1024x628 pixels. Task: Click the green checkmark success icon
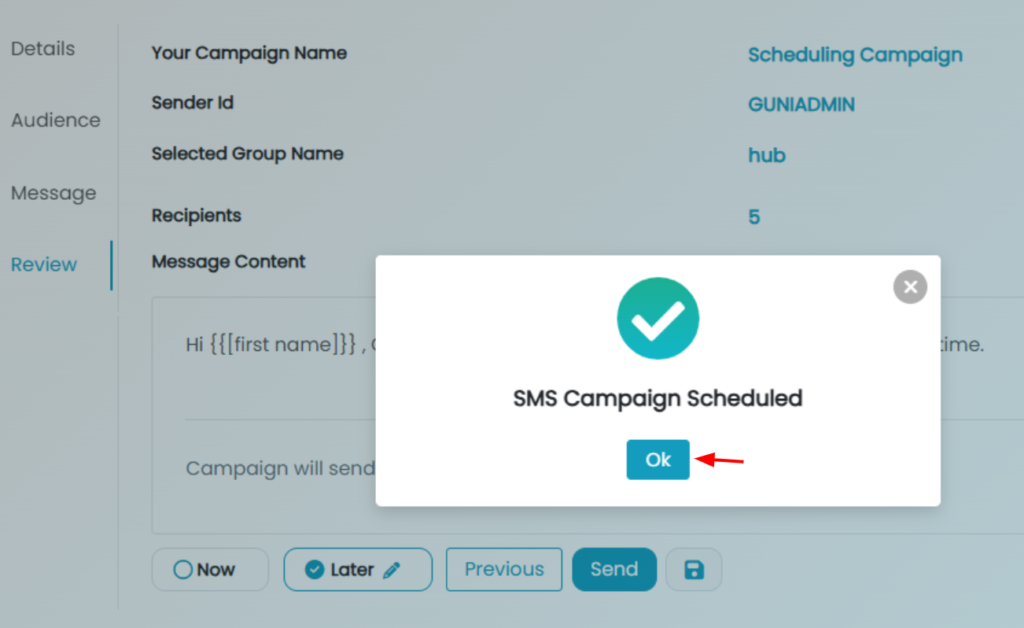point(657,319)
